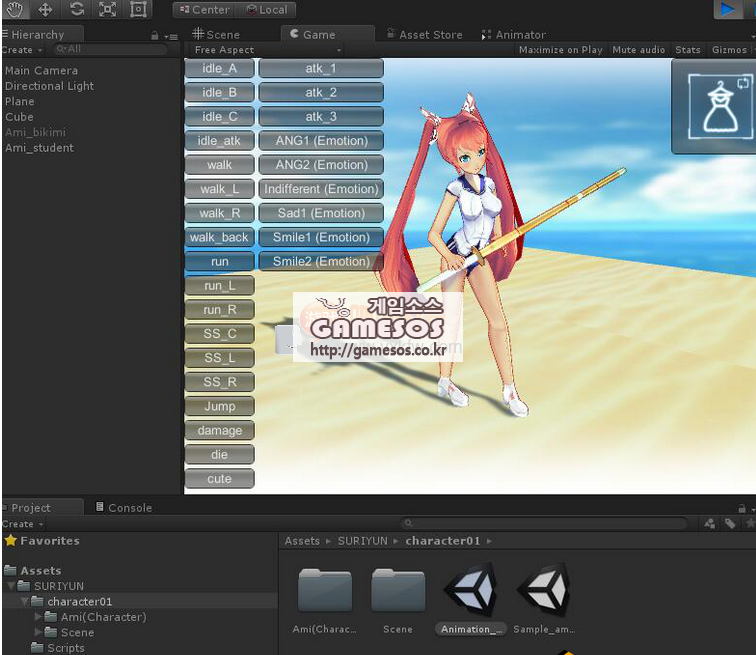
Task: Select Main Camera in Hierarchy
Action: click(41, 70)
